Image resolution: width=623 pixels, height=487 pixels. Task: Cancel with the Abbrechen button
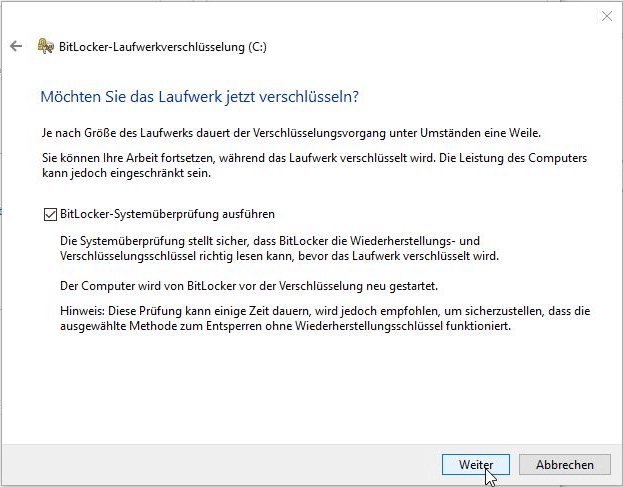point(565,464)
